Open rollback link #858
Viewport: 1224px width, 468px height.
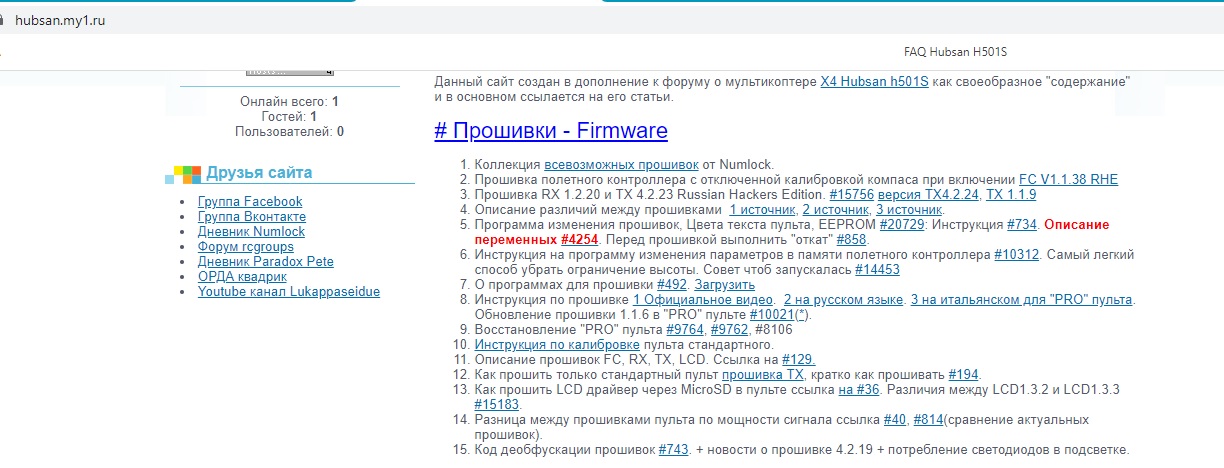(x=853, y=240)
